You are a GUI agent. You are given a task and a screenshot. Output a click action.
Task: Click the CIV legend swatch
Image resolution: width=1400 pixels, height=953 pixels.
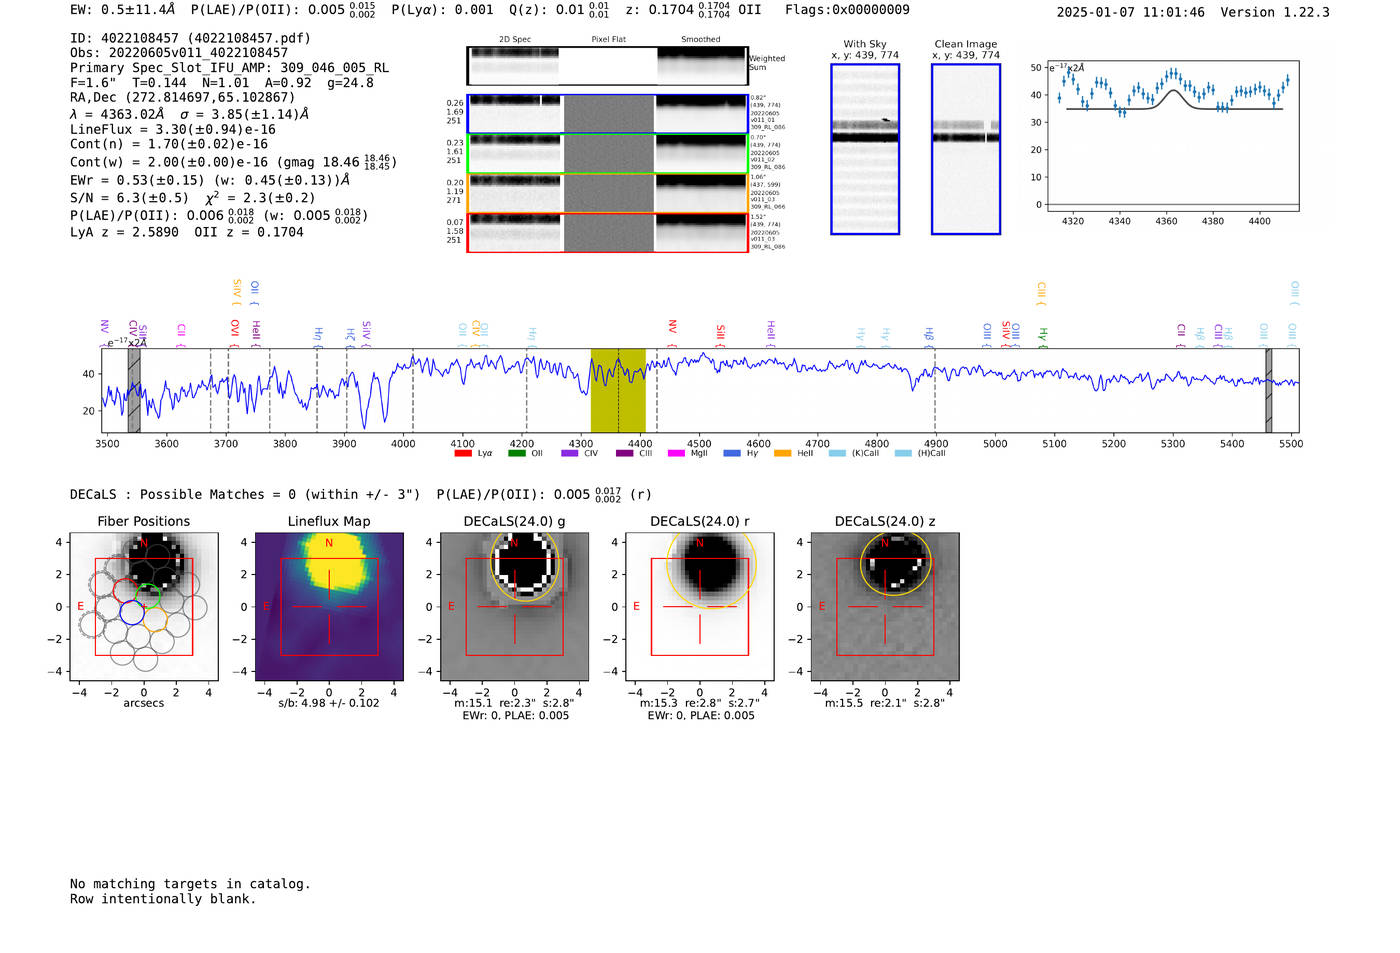point(570,453)
